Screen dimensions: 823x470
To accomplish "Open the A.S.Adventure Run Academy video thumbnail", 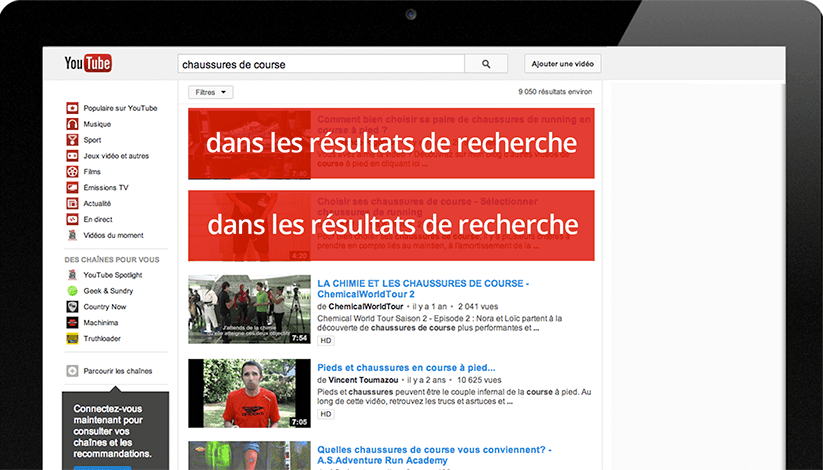I will click(249, 455).
